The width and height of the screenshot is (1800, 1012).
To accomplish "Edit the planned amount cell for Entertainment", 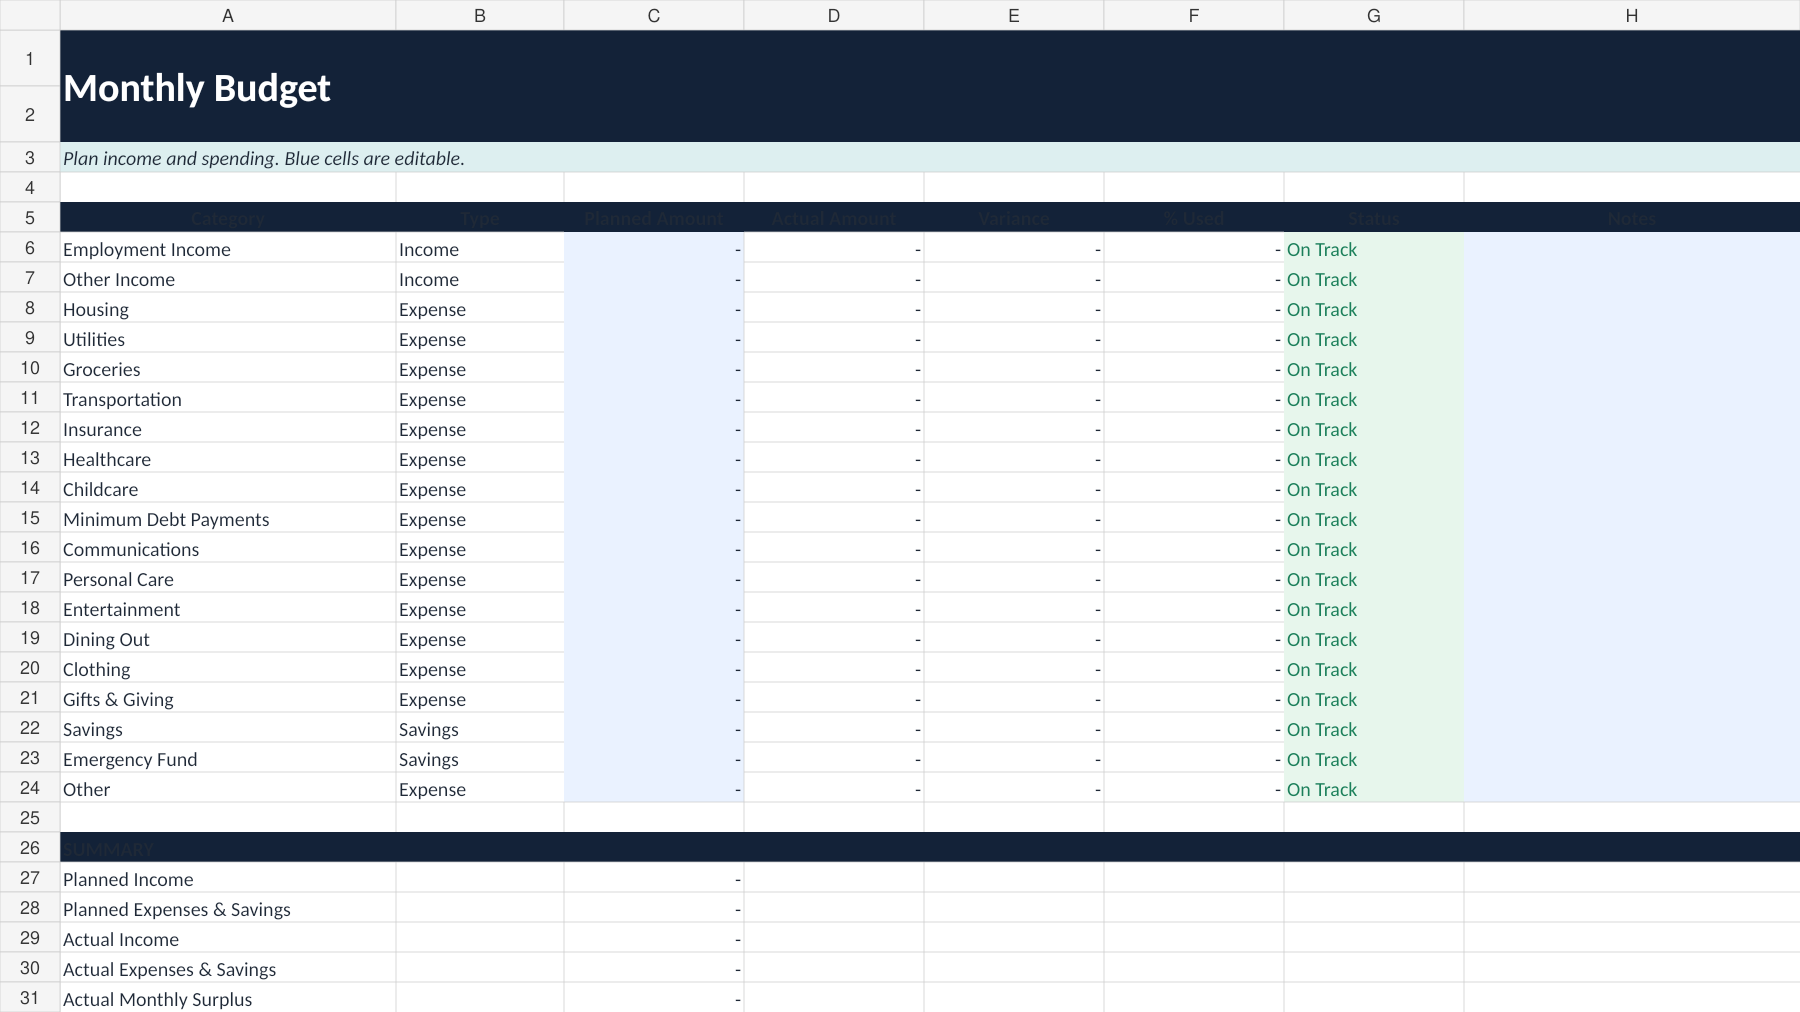I will [654, 608].
